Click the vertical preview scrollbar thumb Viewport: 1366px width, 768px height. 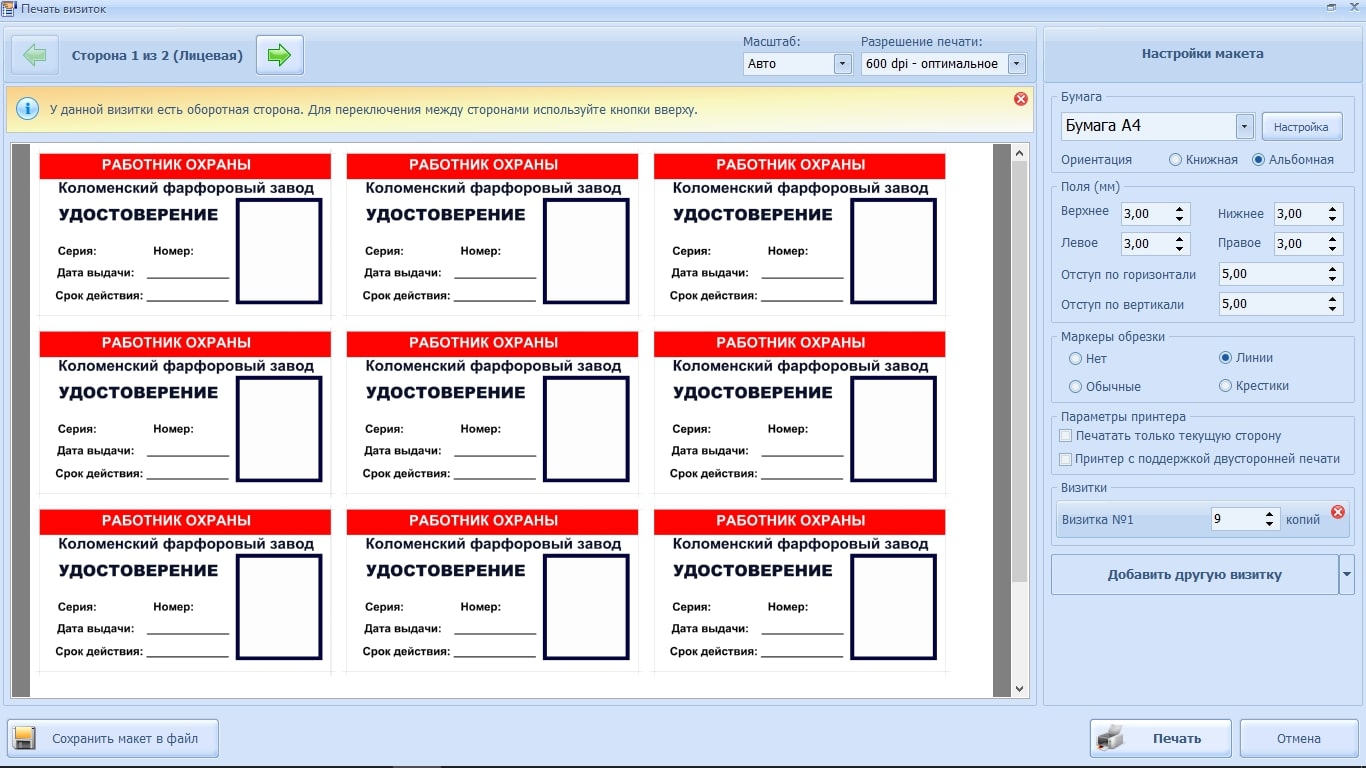click(x=1020, y=372)
